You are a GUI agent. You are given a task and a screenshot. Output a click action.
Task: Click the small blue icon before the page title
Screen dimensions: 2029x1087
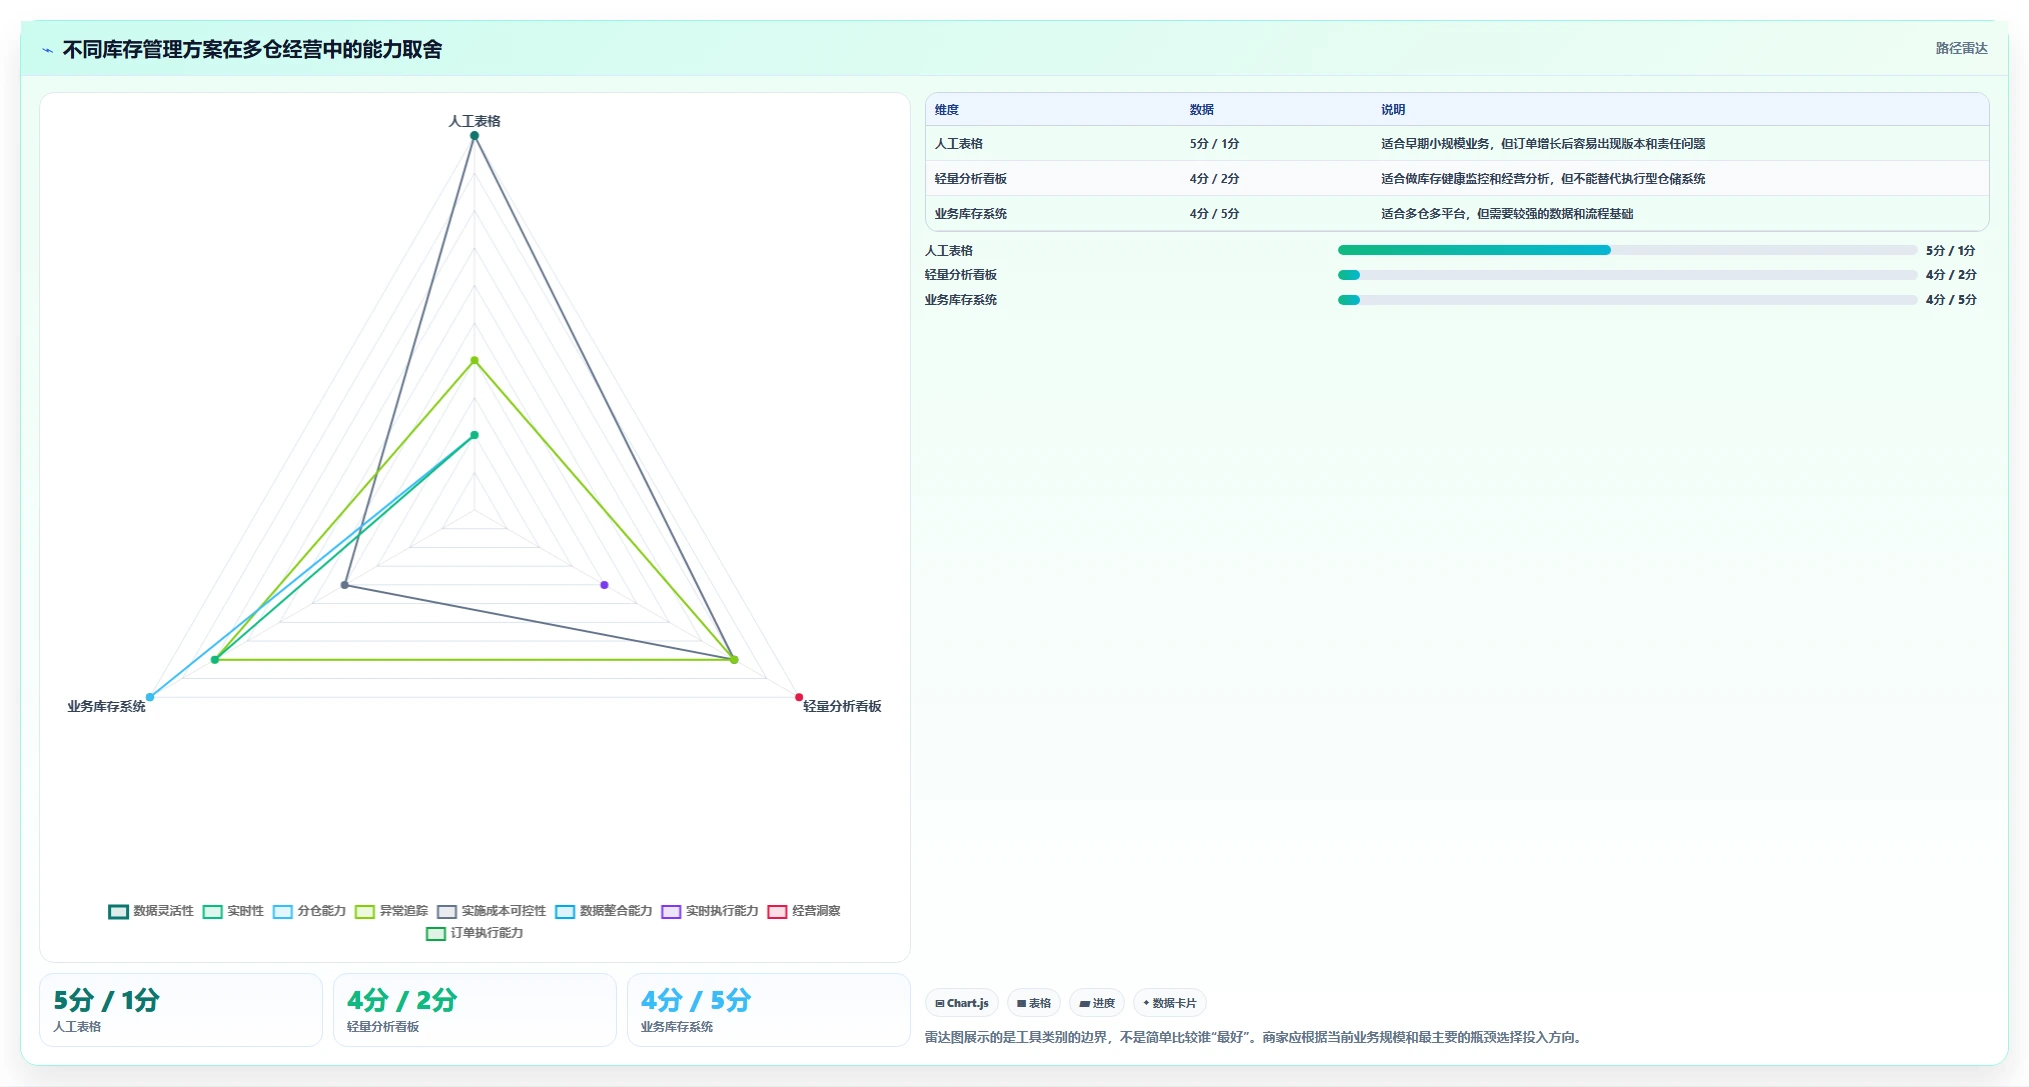[47, 50]
